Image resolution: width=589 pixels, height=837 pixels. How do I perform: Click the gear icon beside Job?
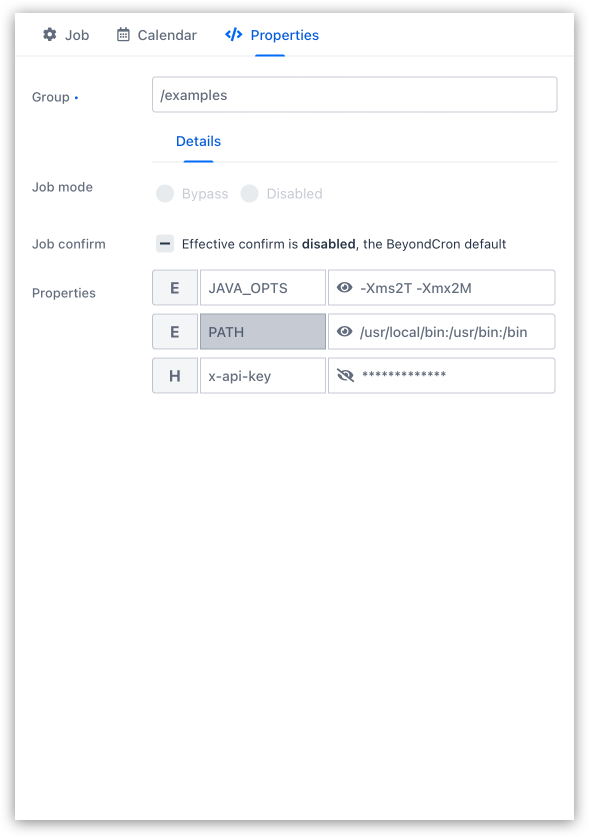click(50, 35)
